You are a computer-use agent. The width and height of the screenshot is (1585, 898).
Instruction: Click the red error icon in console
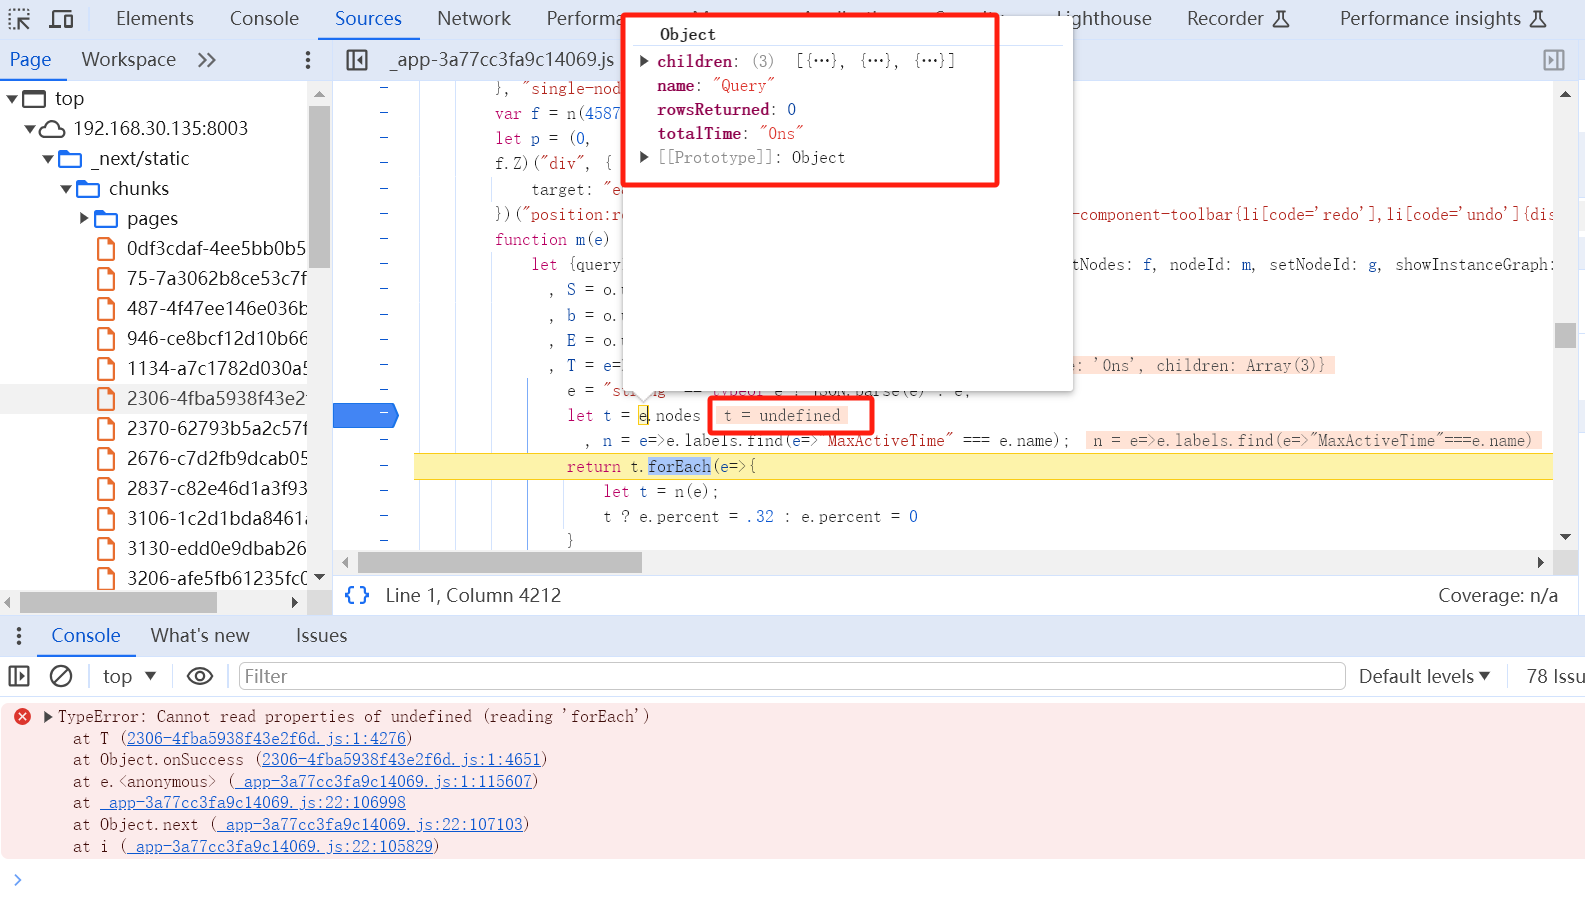[23, 716]
